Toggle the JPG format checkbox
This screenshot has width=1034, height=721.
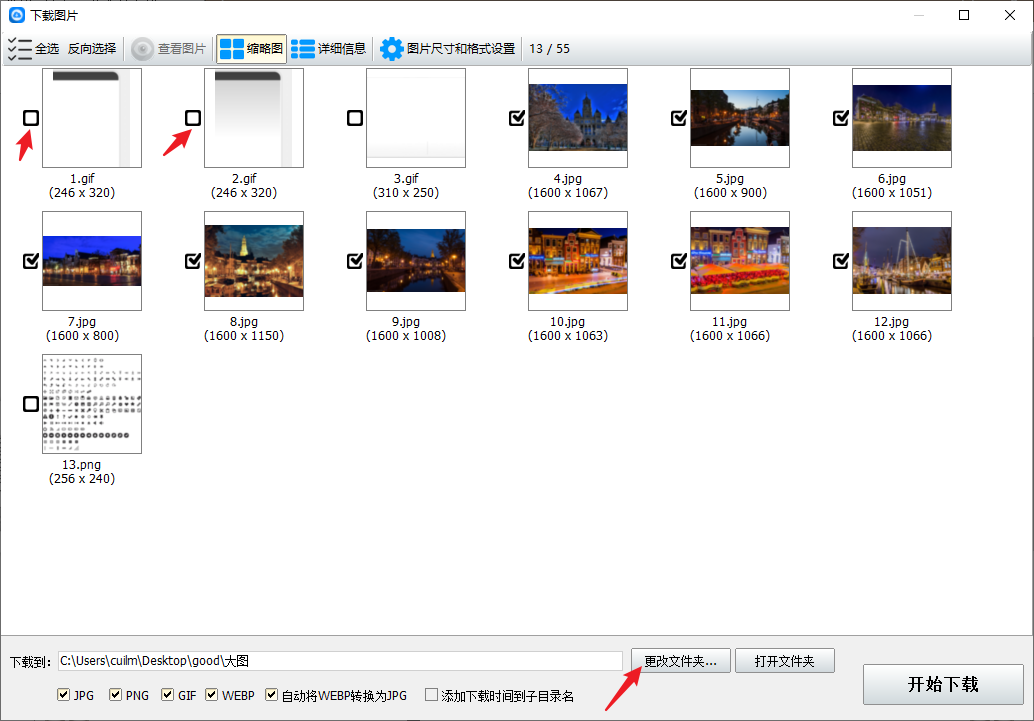64,695
